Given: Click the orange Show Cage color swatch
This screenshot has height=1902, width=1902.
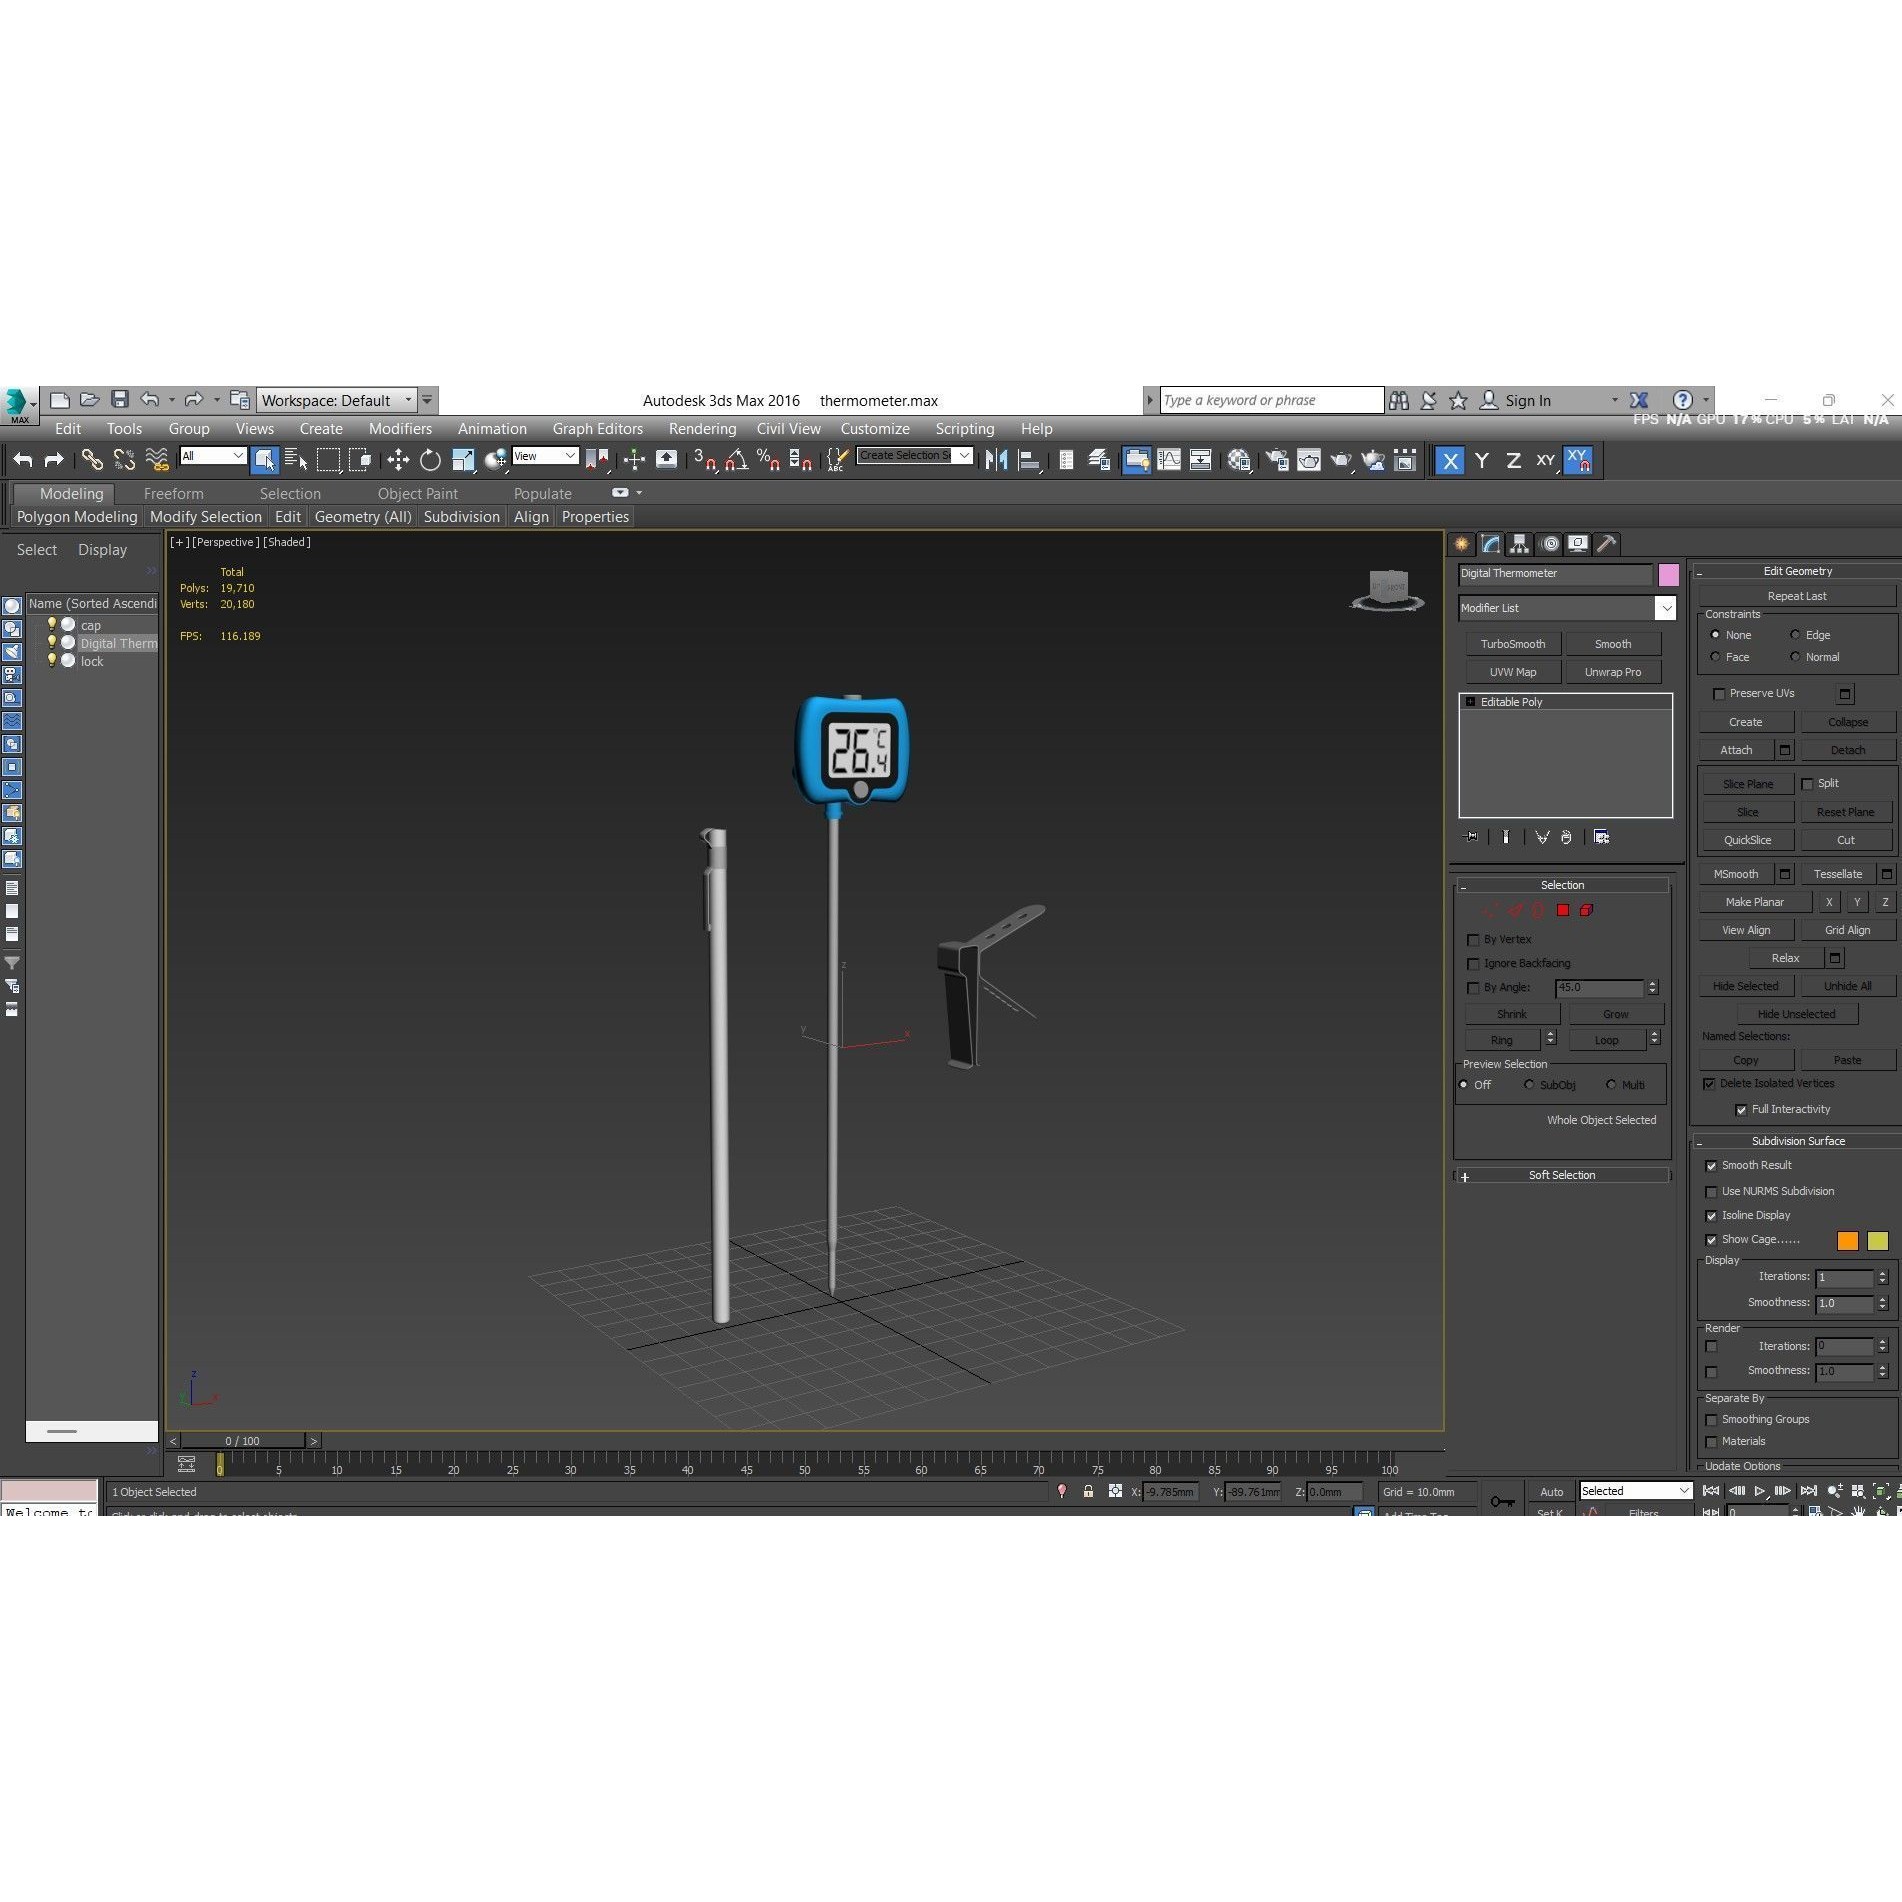Looking at the screenshot, I should [1847, 1240].
